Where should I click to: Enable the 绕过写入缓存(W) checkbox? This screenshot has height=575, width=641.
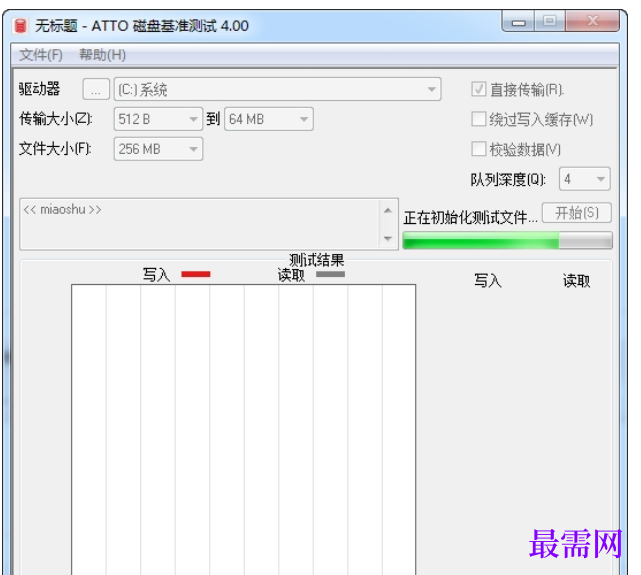[x=479, y=119]
